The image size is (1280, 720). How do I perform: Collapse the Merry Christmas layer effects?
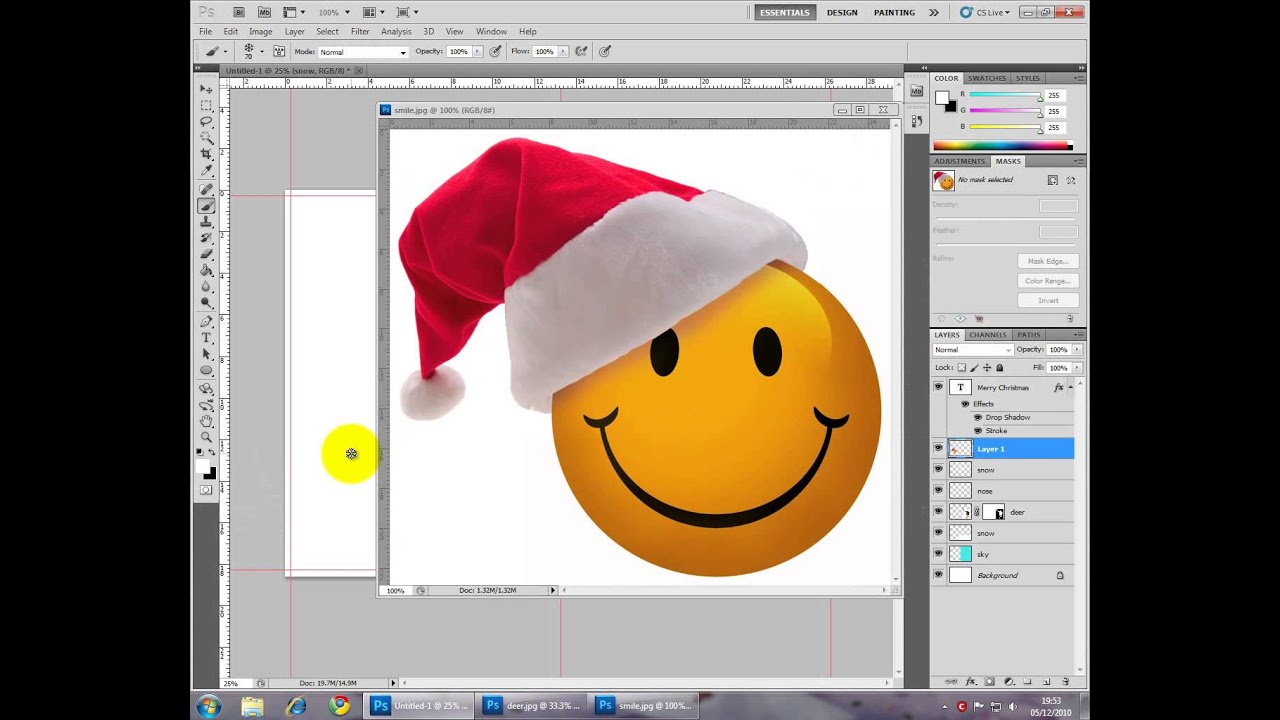tap(1071, 387)
